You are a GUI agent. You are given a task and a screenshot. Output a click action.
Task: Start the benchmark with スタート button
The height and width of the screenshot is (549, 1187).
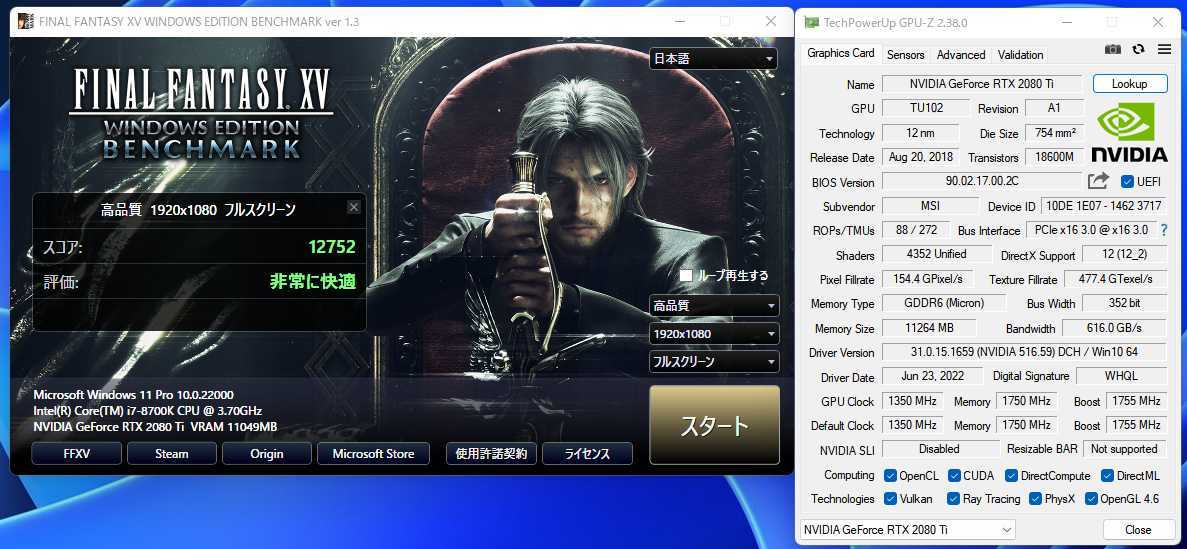[x=714, y=425]
